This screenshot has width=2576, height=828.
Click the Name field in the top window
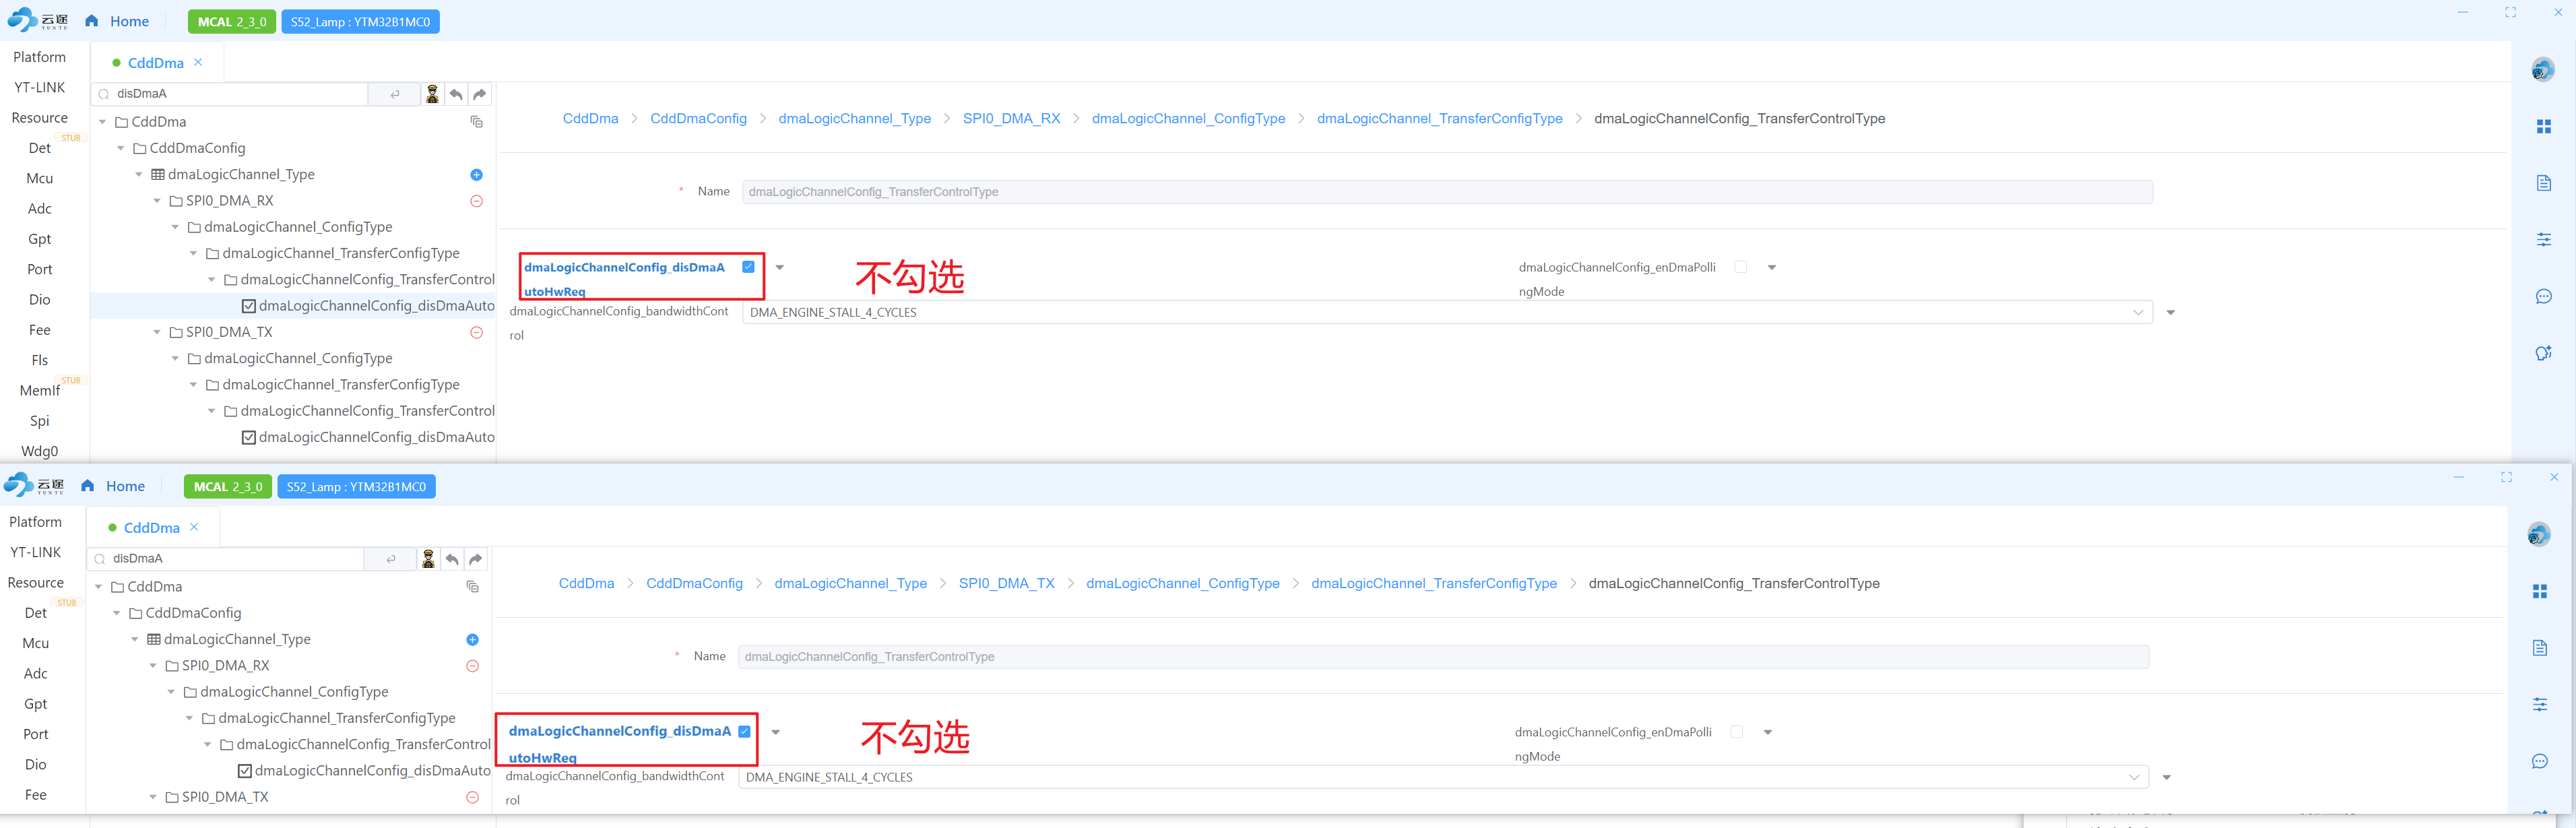[x=1447, y=192]
